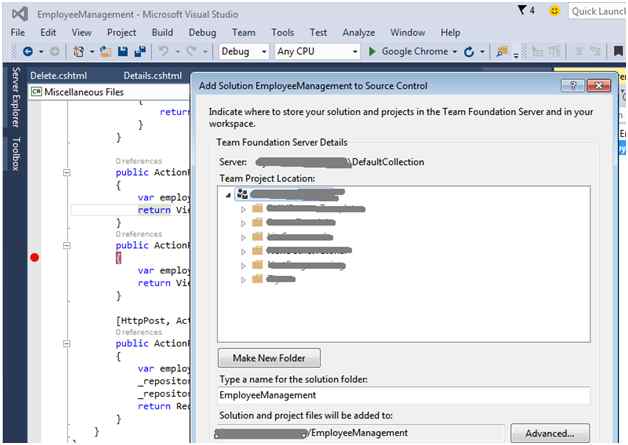Expand the first folder in project tree

243,209
